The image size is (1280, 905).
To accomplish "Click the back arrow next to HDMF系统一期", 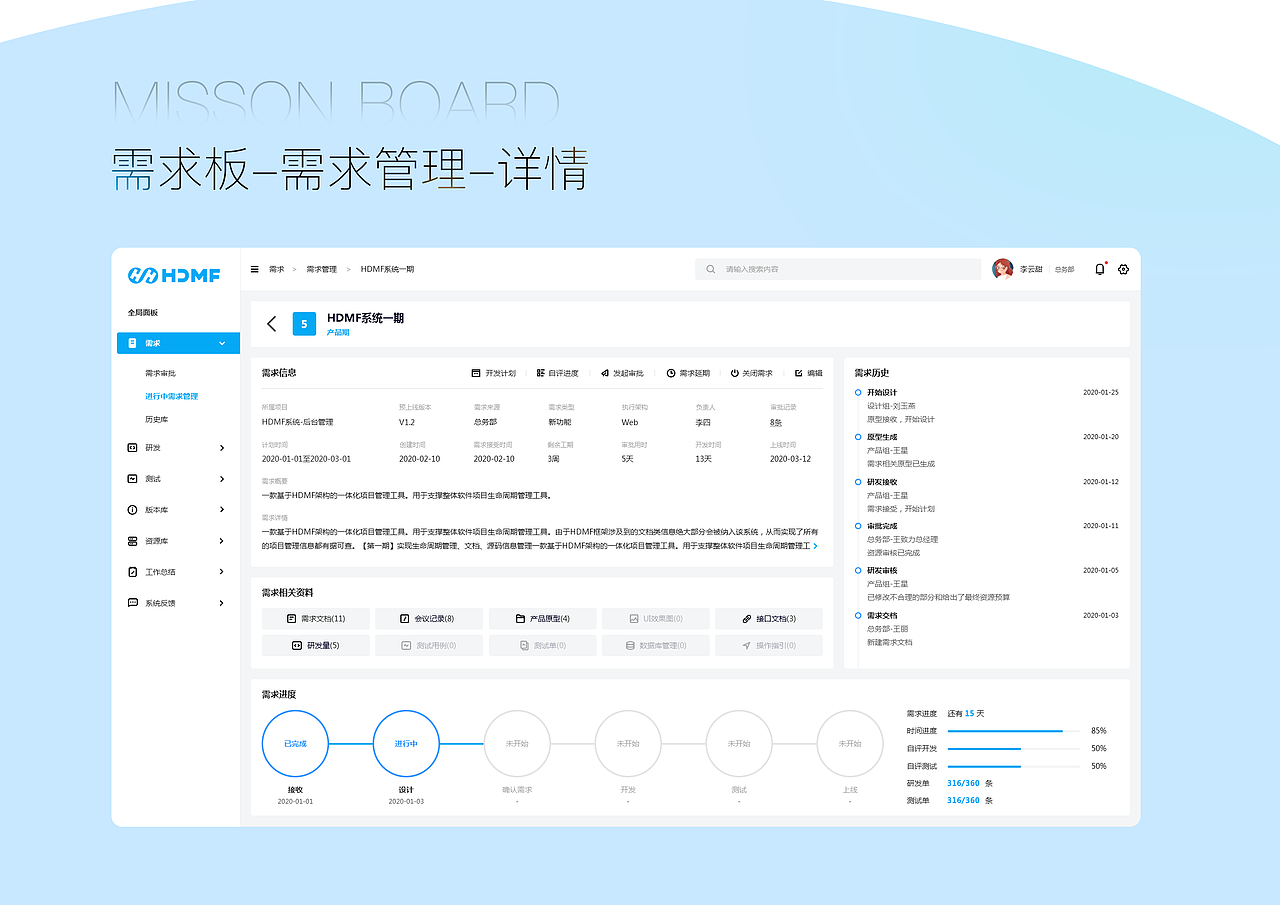I will [271, 323].
